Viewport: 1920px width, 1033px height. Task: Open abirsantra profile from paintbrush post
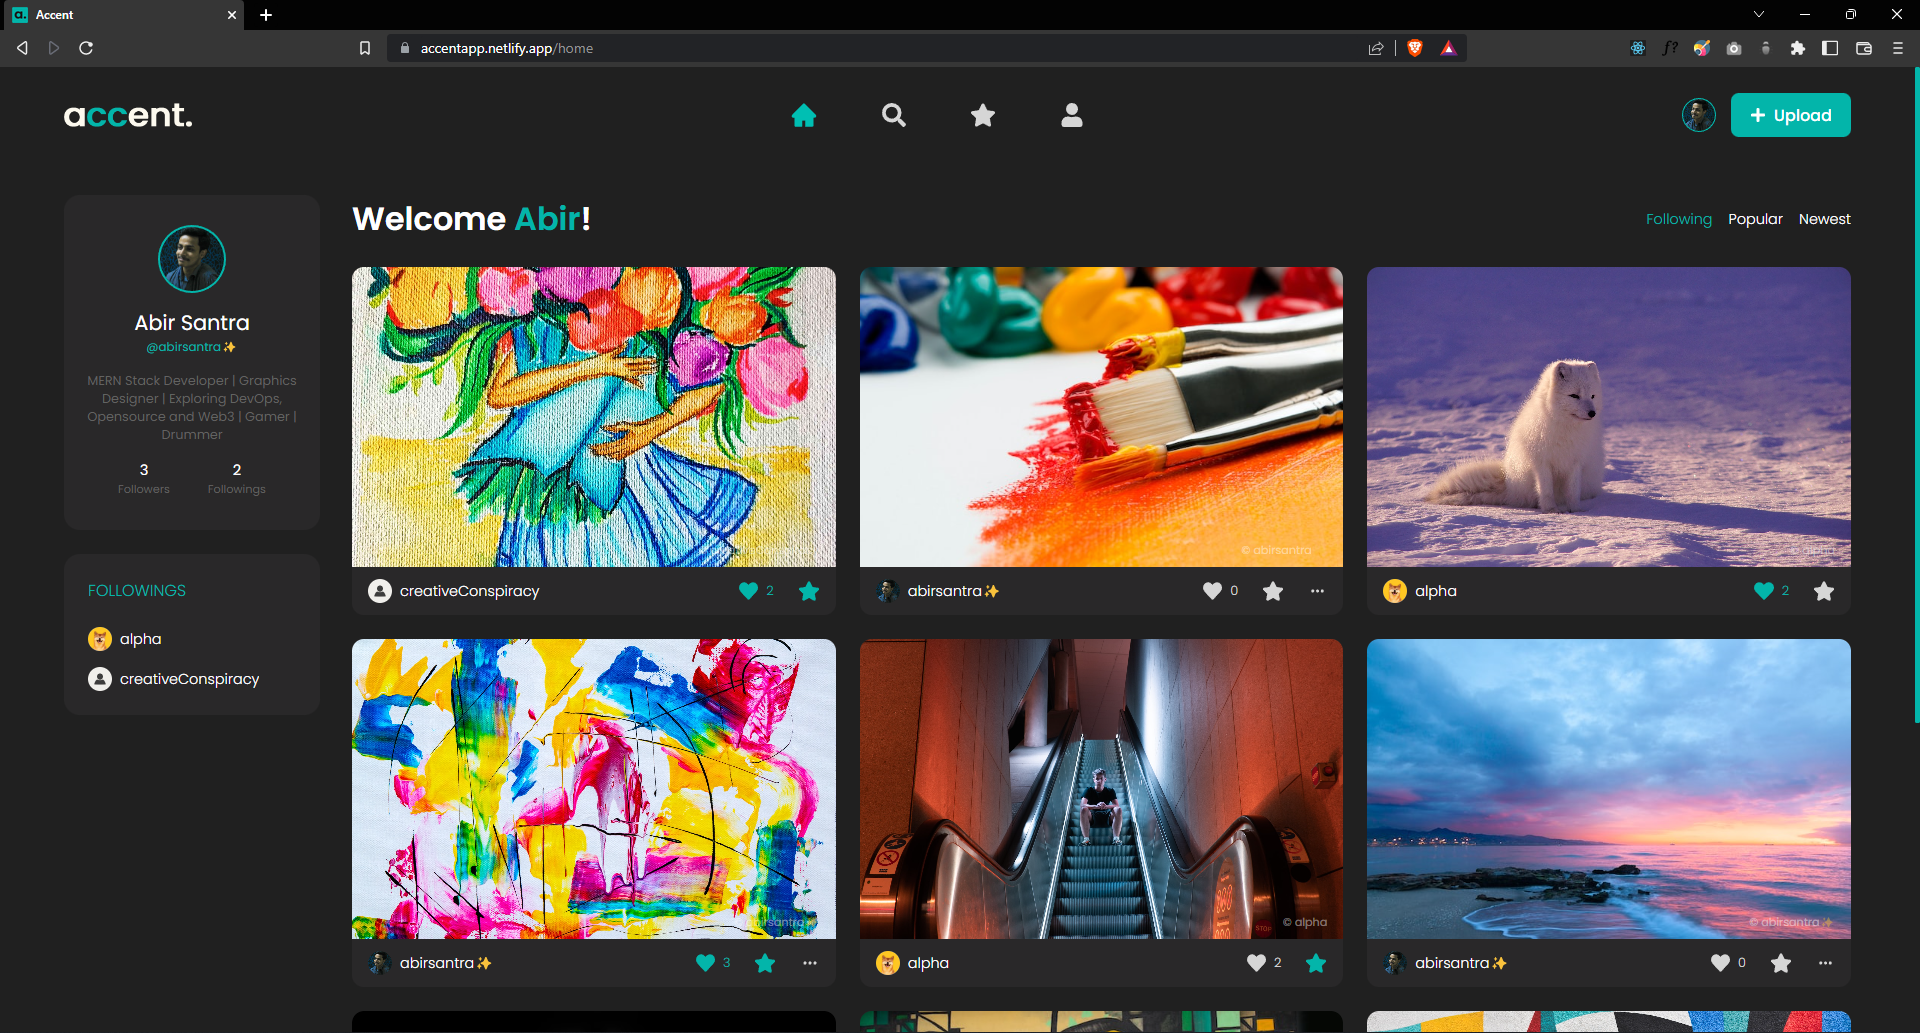pyautogui.click(x=953, y=591)
